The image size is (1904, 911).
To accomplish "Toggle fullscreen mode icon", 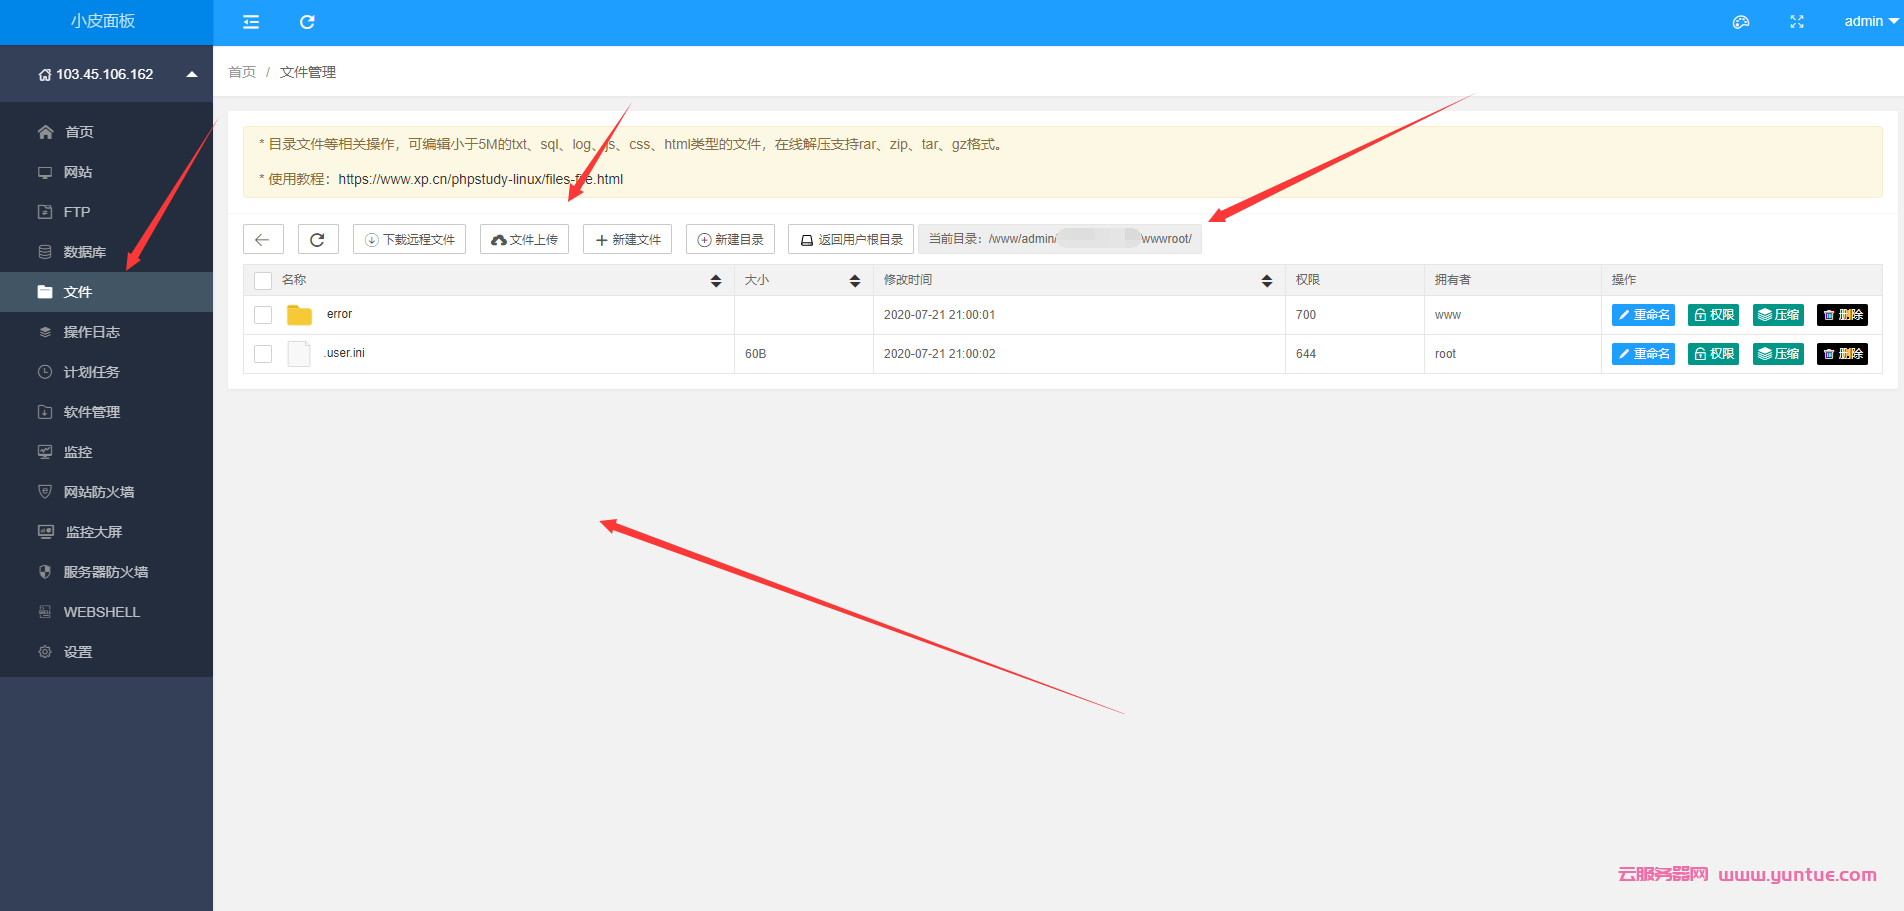I will (1797, 22).
